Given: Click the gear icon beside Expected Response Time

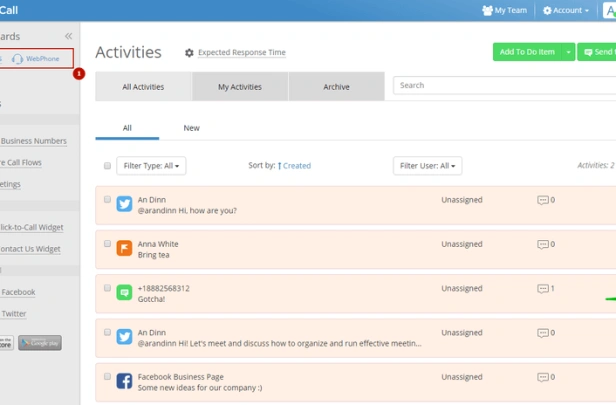Looking at the screenshot, I should pyautogui.click(x=189, y=53).
